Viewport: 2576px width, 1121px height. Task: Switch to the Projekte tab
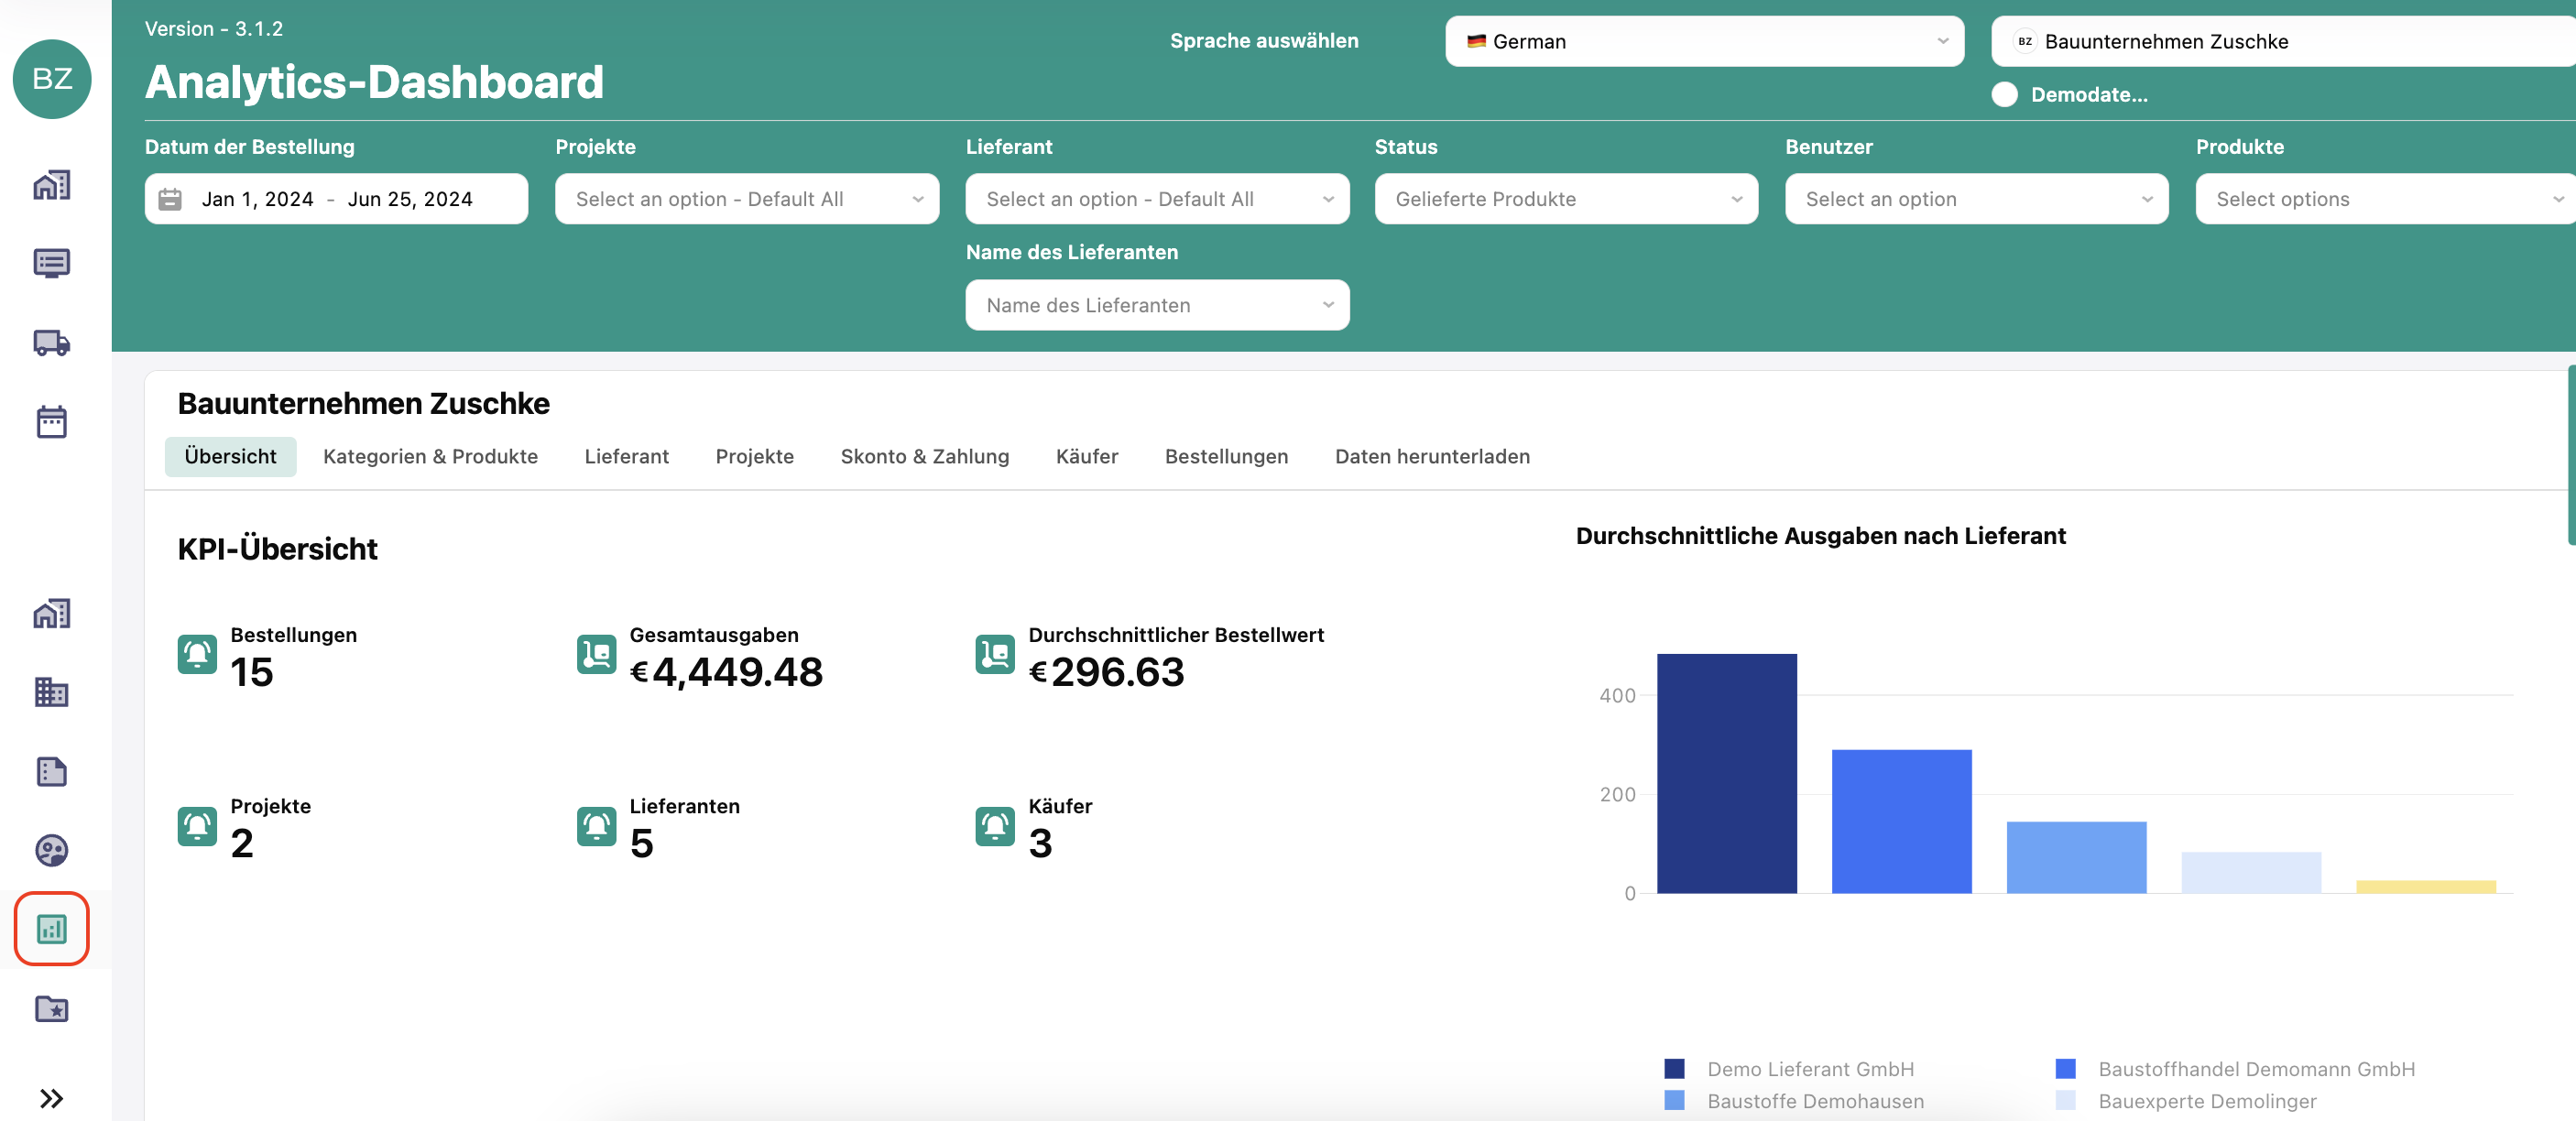tap(754, 456)
